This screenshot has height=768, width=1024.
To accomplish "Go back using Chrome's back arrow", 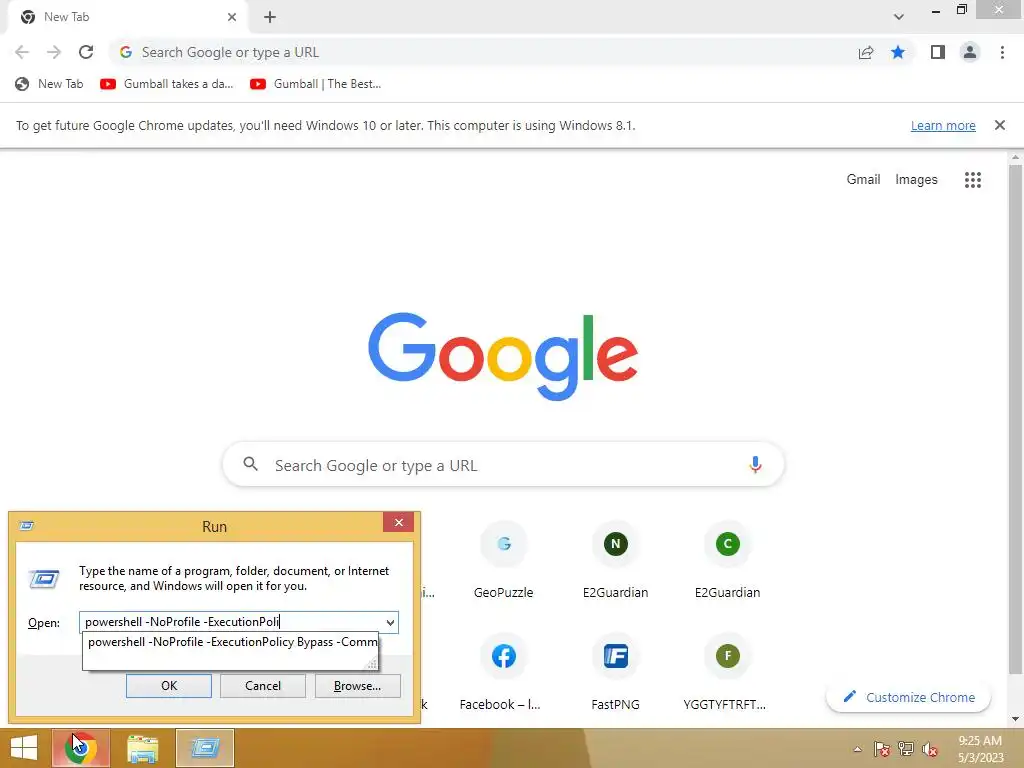I will 22,52.
